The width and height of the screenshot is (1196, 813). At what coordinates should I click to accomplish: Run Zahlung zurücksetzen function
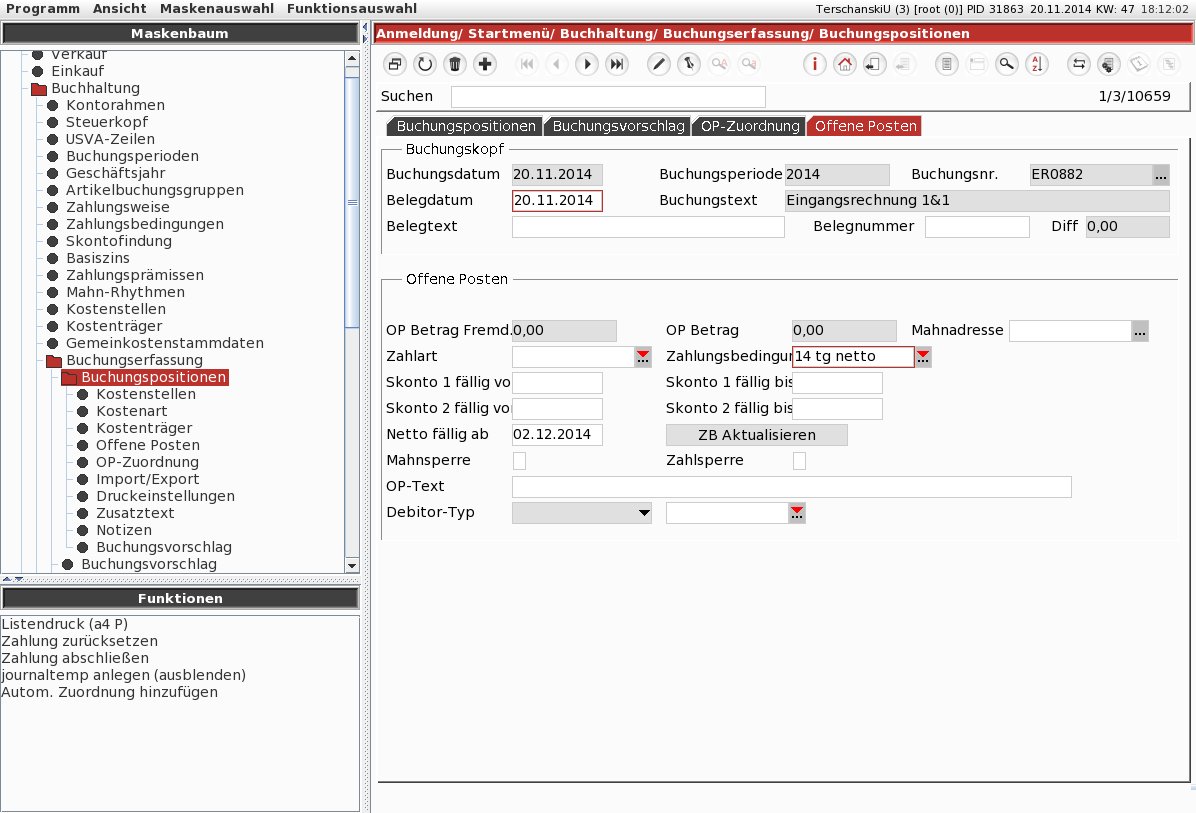click(79, 641)
